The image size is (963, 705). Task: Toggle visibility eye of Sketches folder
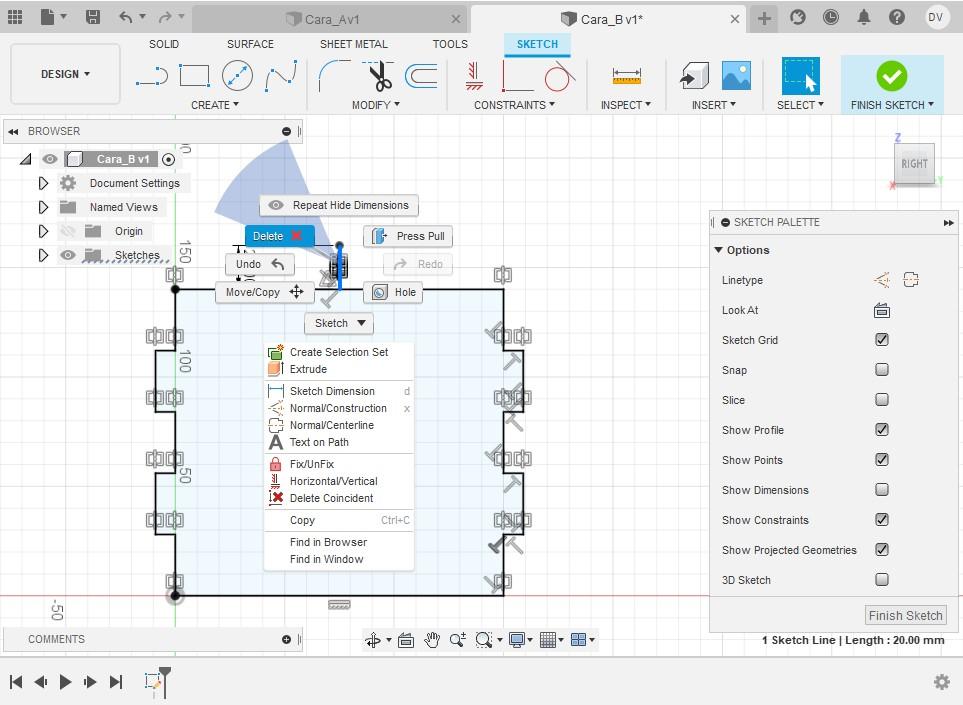point(68,255)
